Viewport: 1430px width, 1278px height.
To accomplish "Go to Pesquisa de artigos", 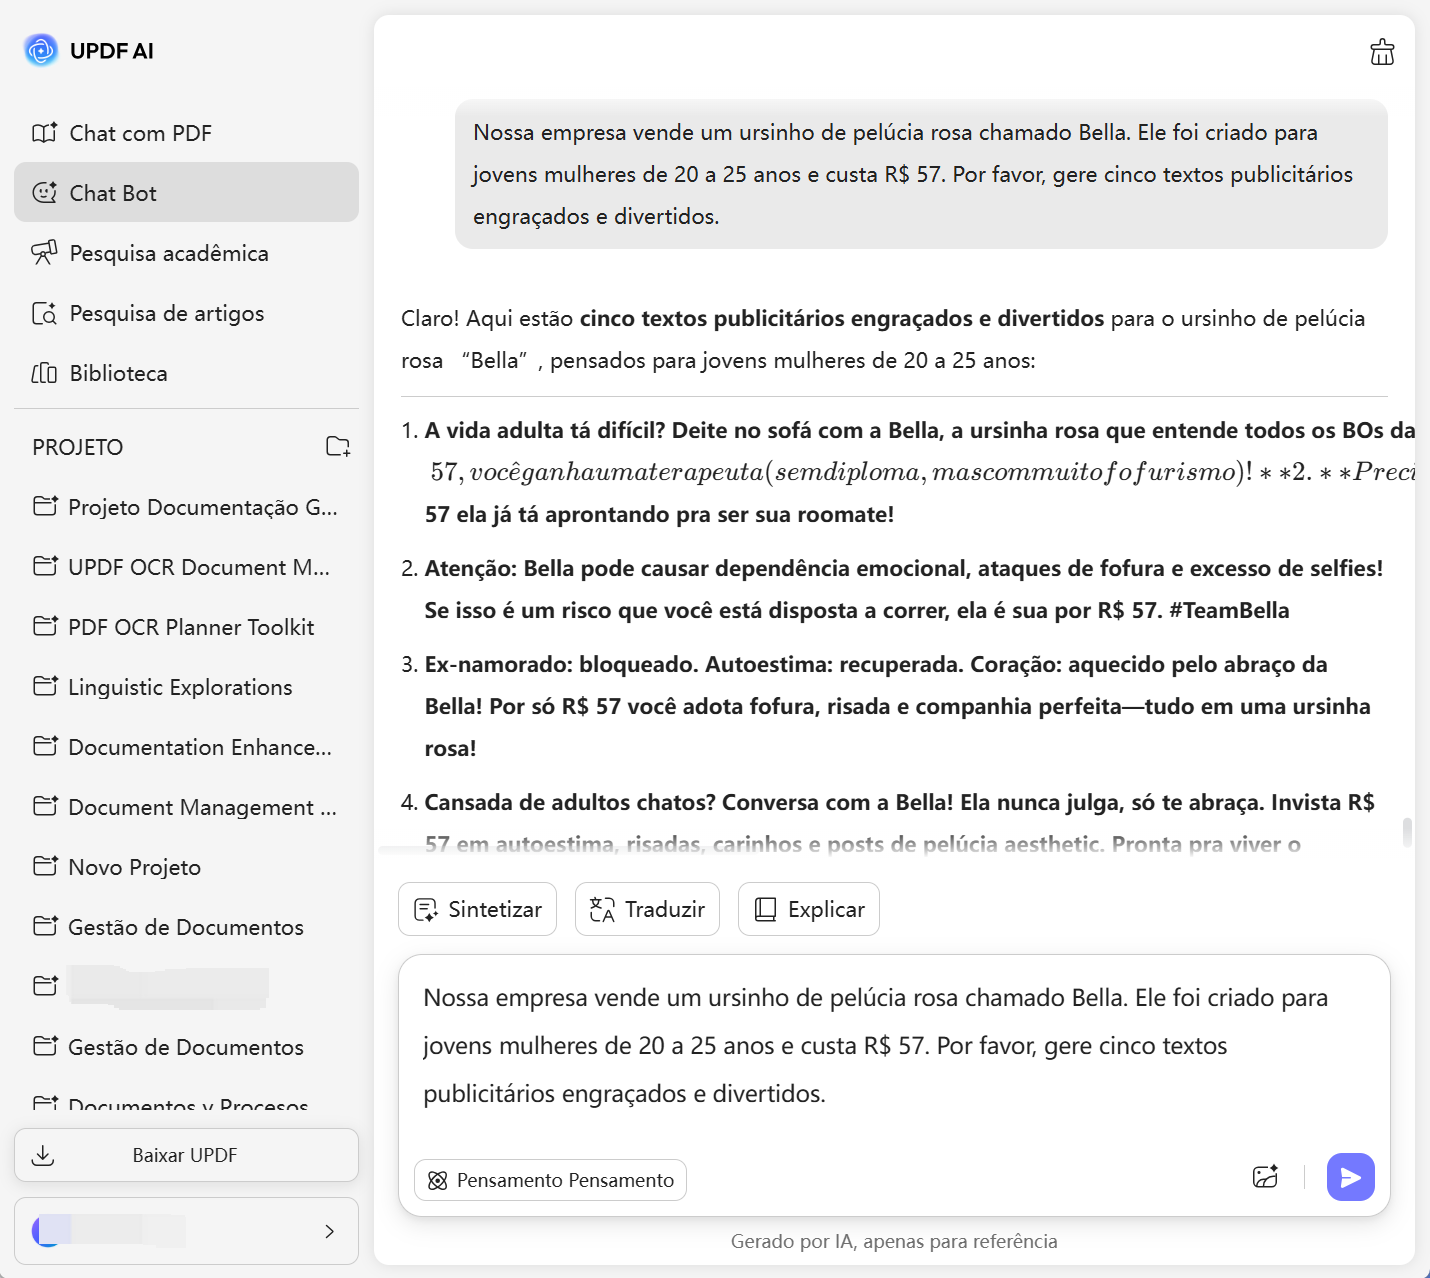I will pyautogui.click(x=166, y=313).
